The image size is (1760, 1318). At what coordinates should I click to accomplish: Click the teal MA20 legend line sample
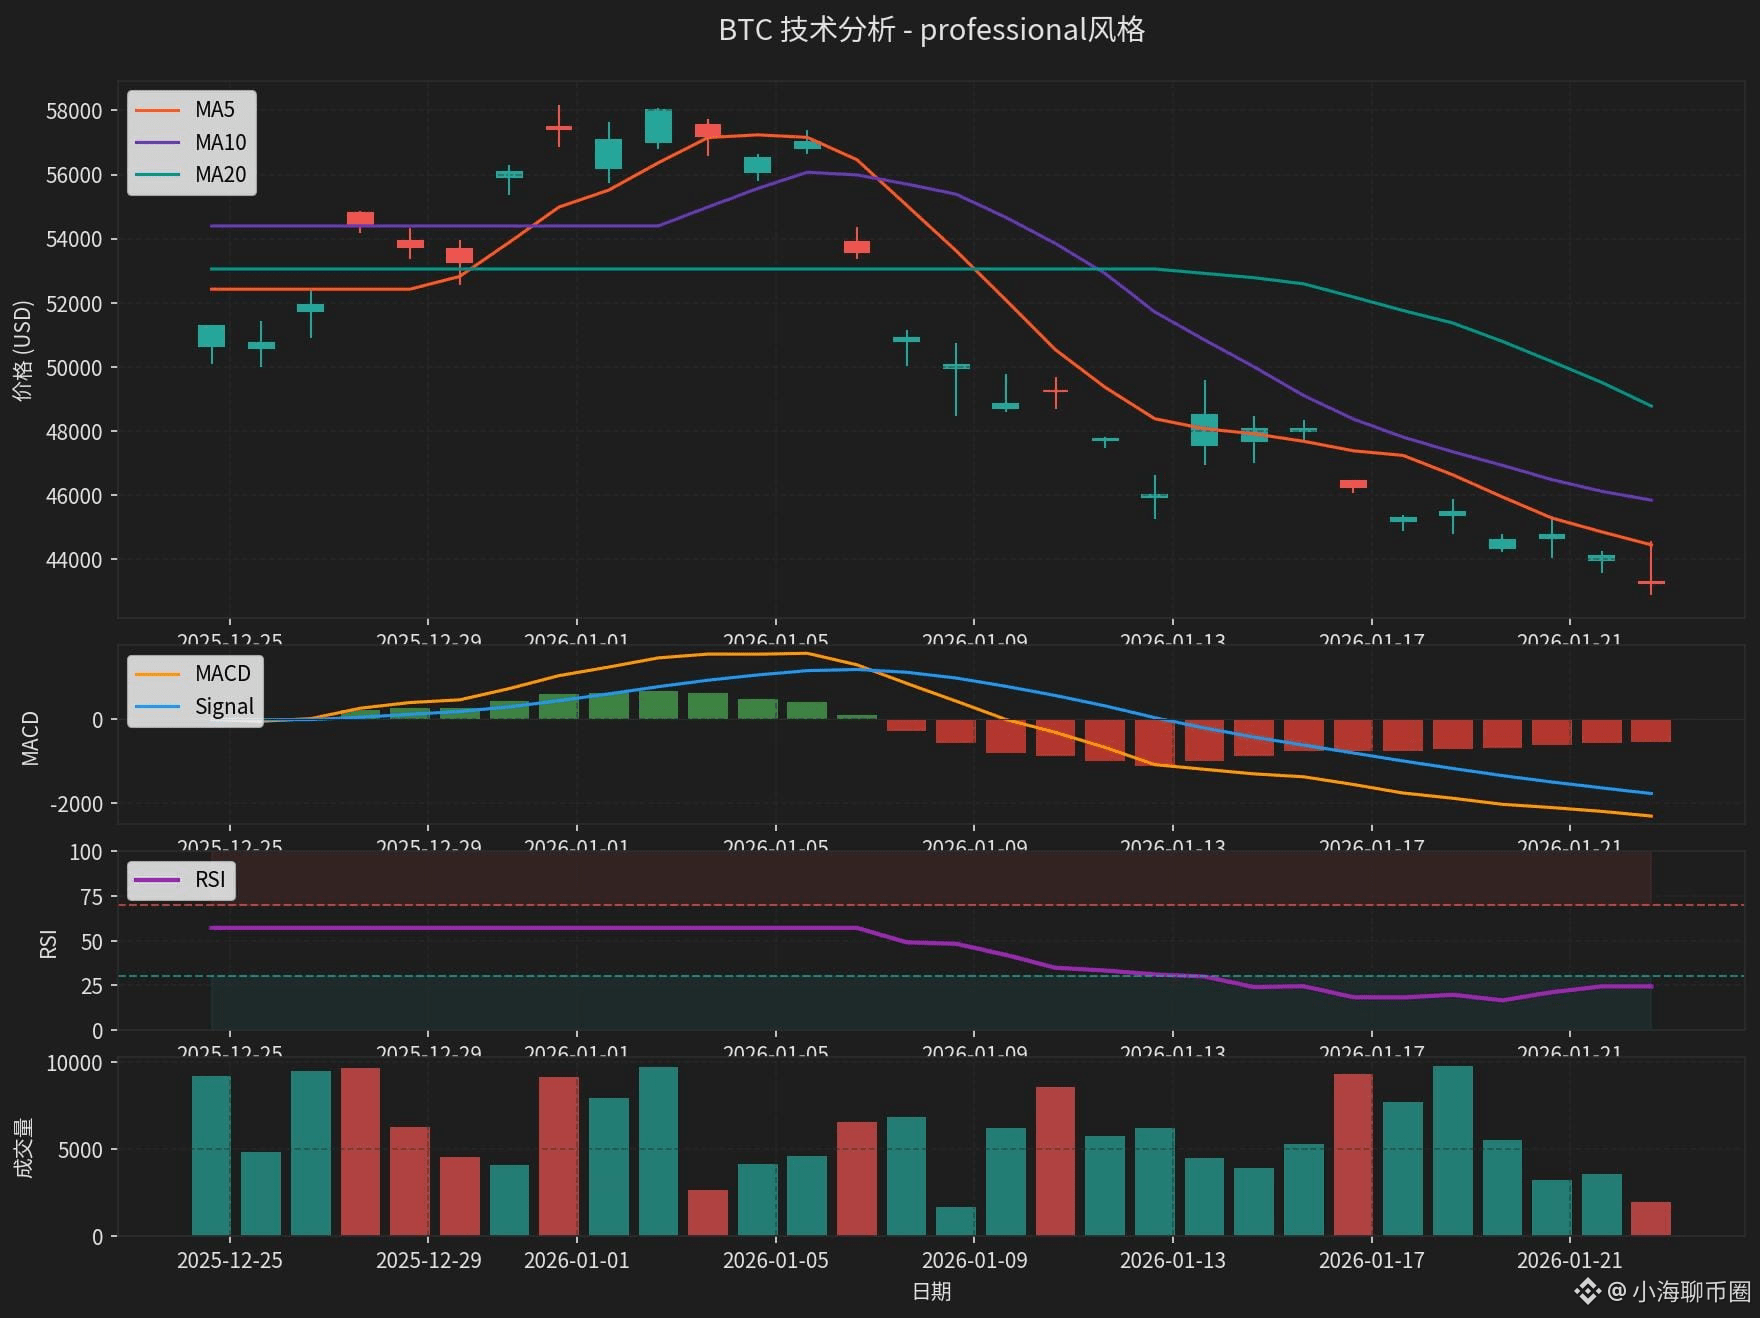pos(157,175)
